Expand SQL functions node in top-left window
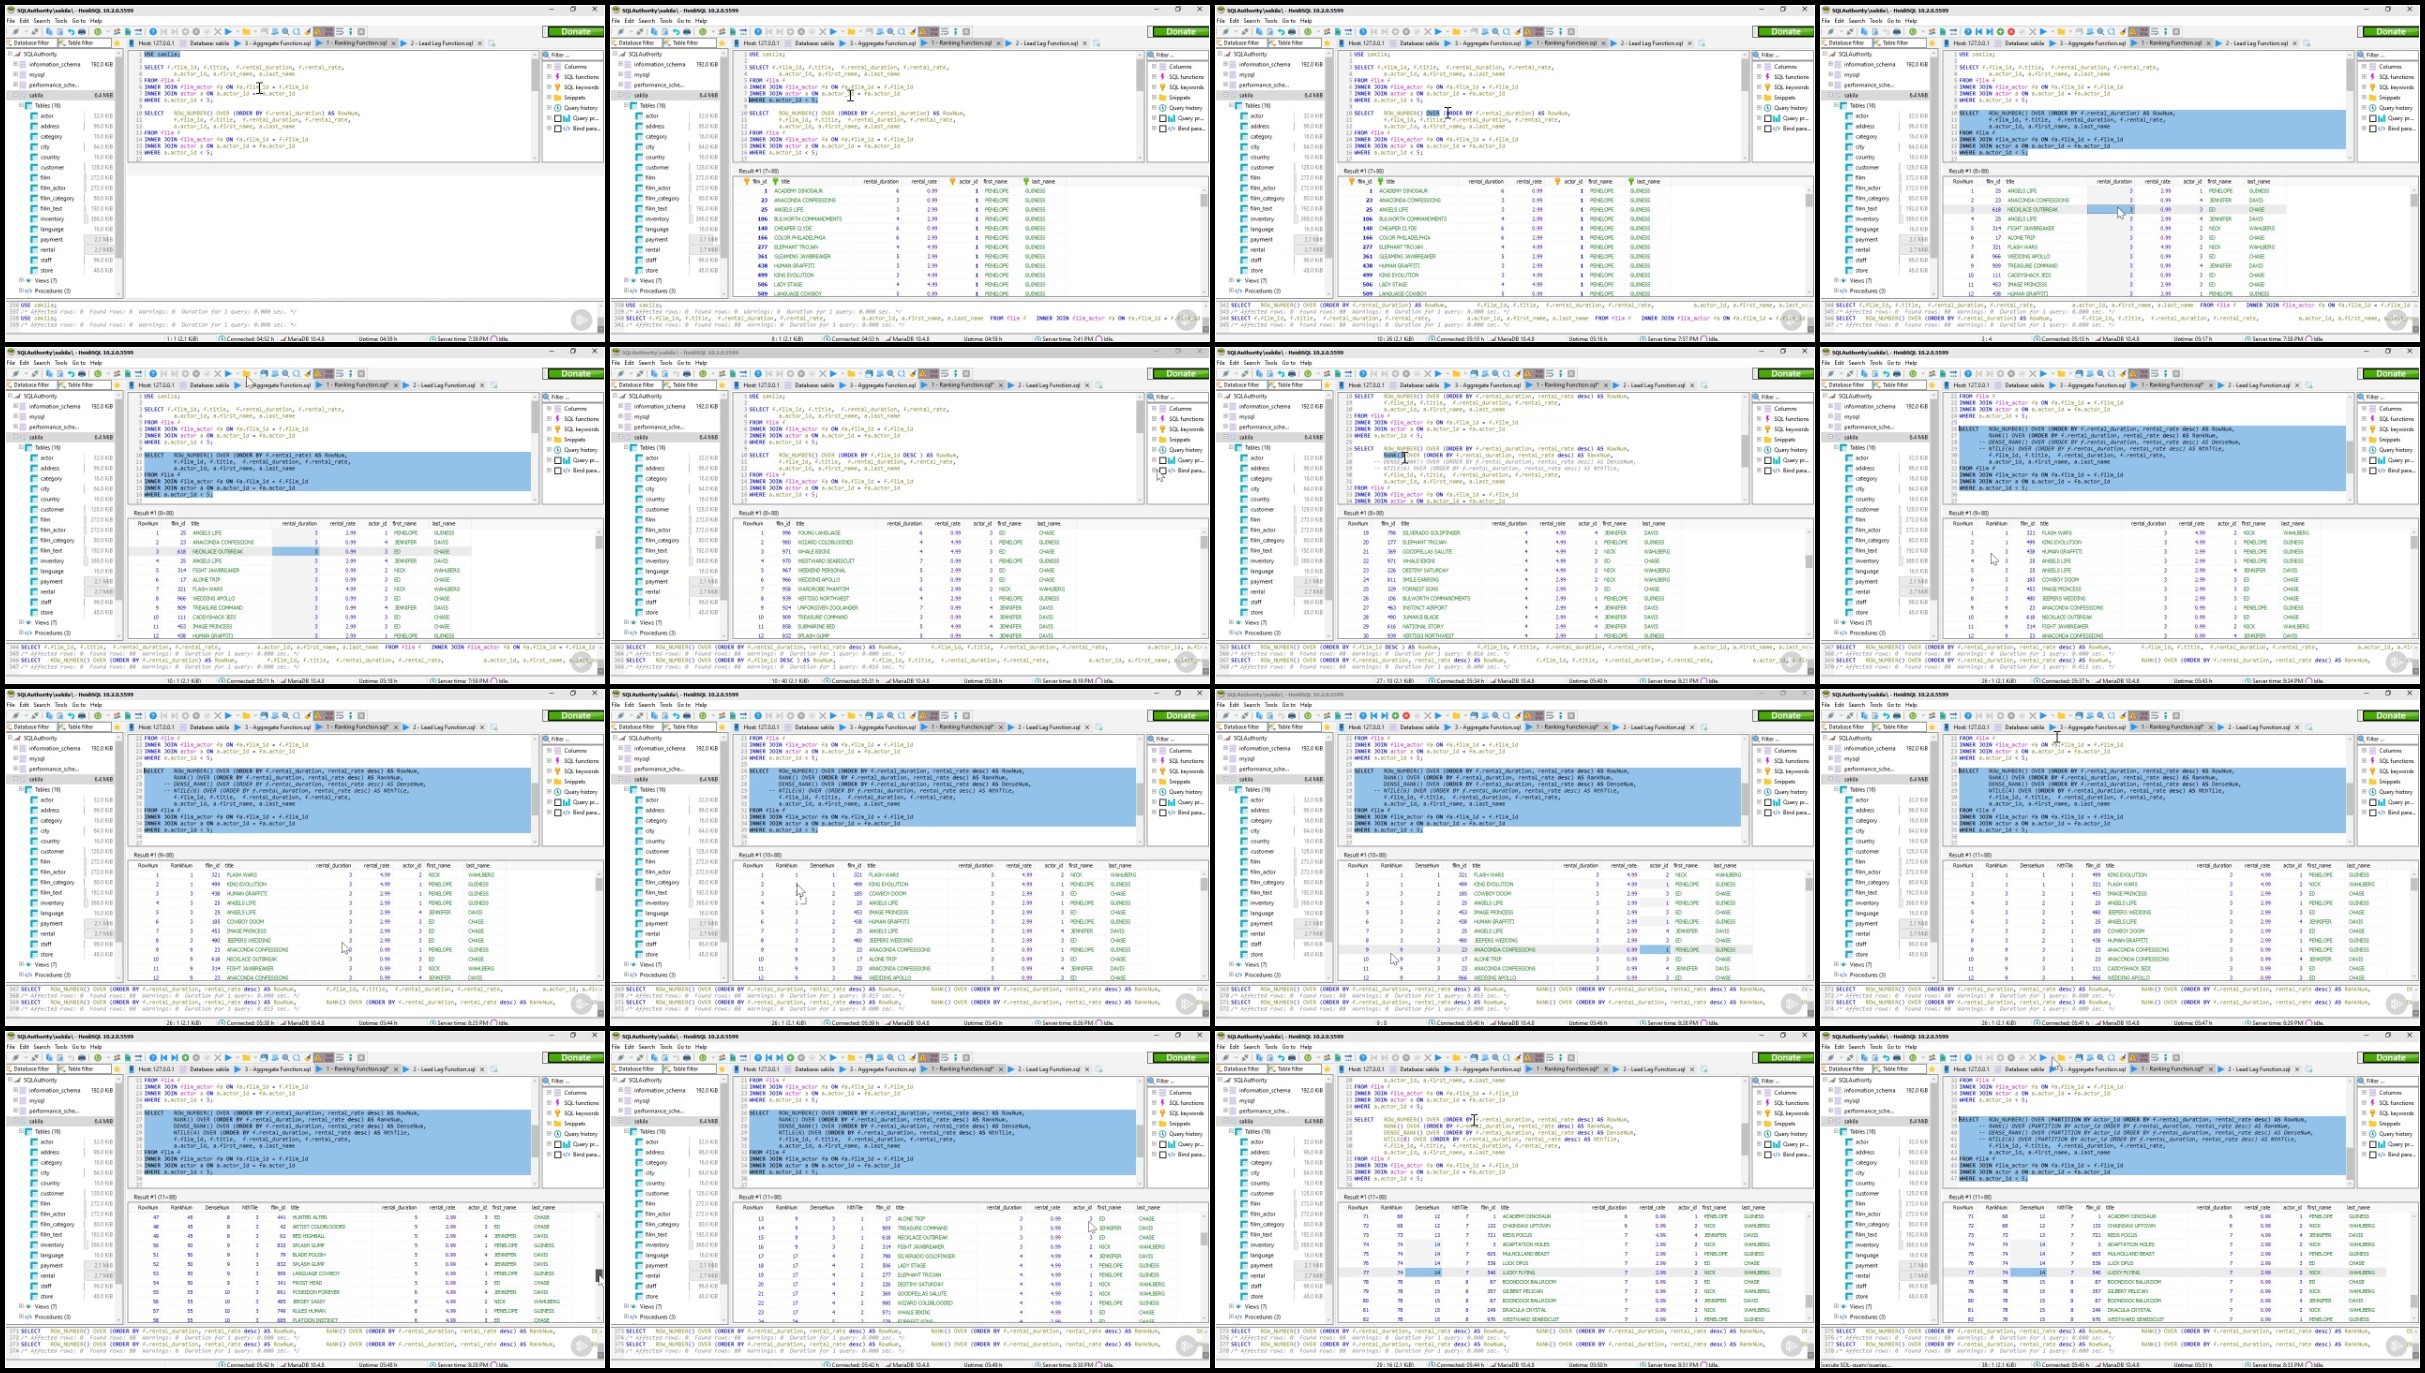Image resolution: width=2425 pixels, height=1373 pixels. [548, 77]
